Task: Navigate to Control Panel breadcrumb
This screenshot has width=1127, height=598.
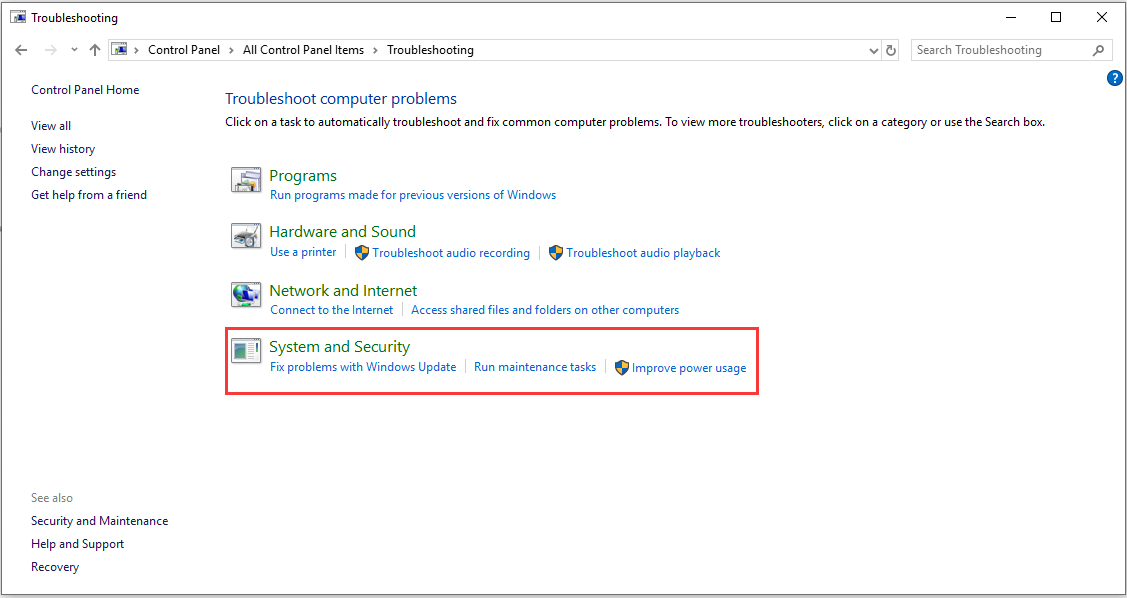Action: (184, 50)
